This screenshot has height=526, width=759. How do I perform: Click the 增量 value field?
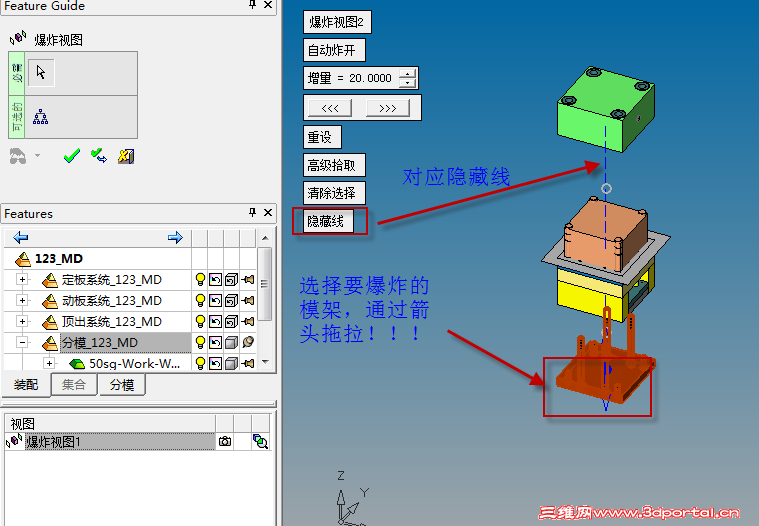[370, 78]
